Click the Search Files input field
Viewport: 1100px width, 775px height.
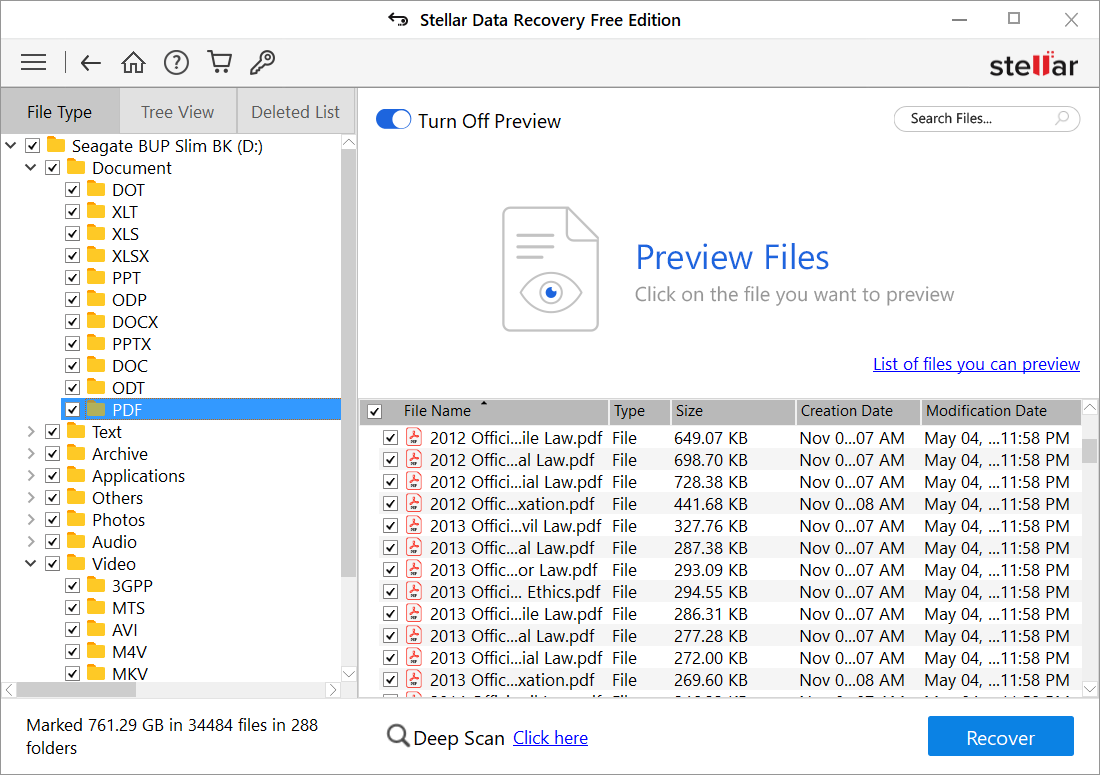(x=986, y=119)
